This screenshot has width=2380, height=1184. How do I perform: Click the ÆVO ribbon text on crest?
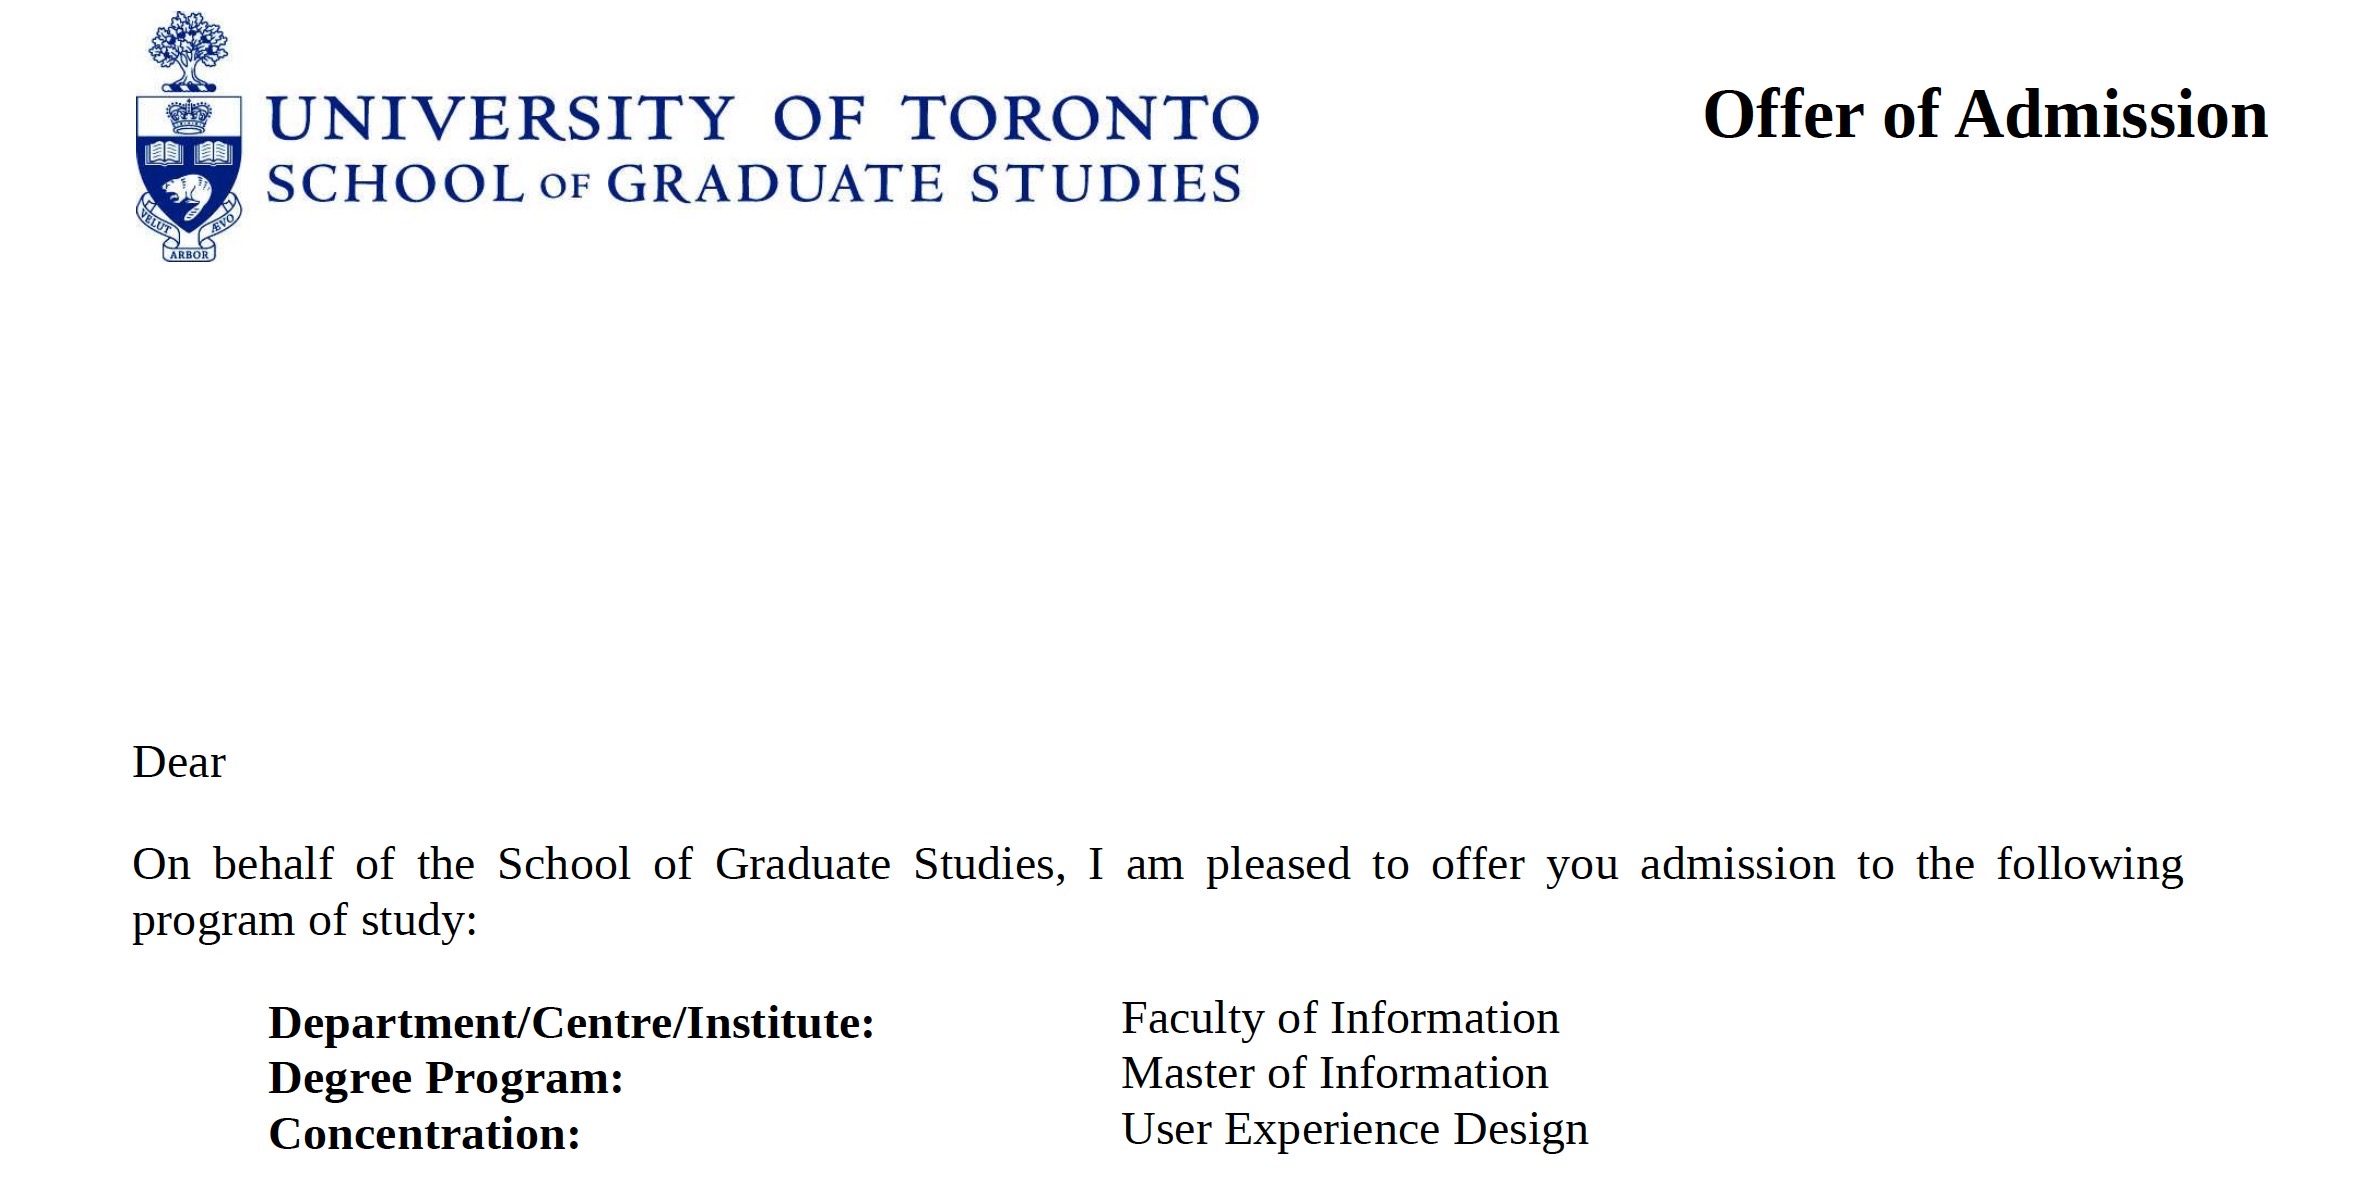(x=223, y=222)
